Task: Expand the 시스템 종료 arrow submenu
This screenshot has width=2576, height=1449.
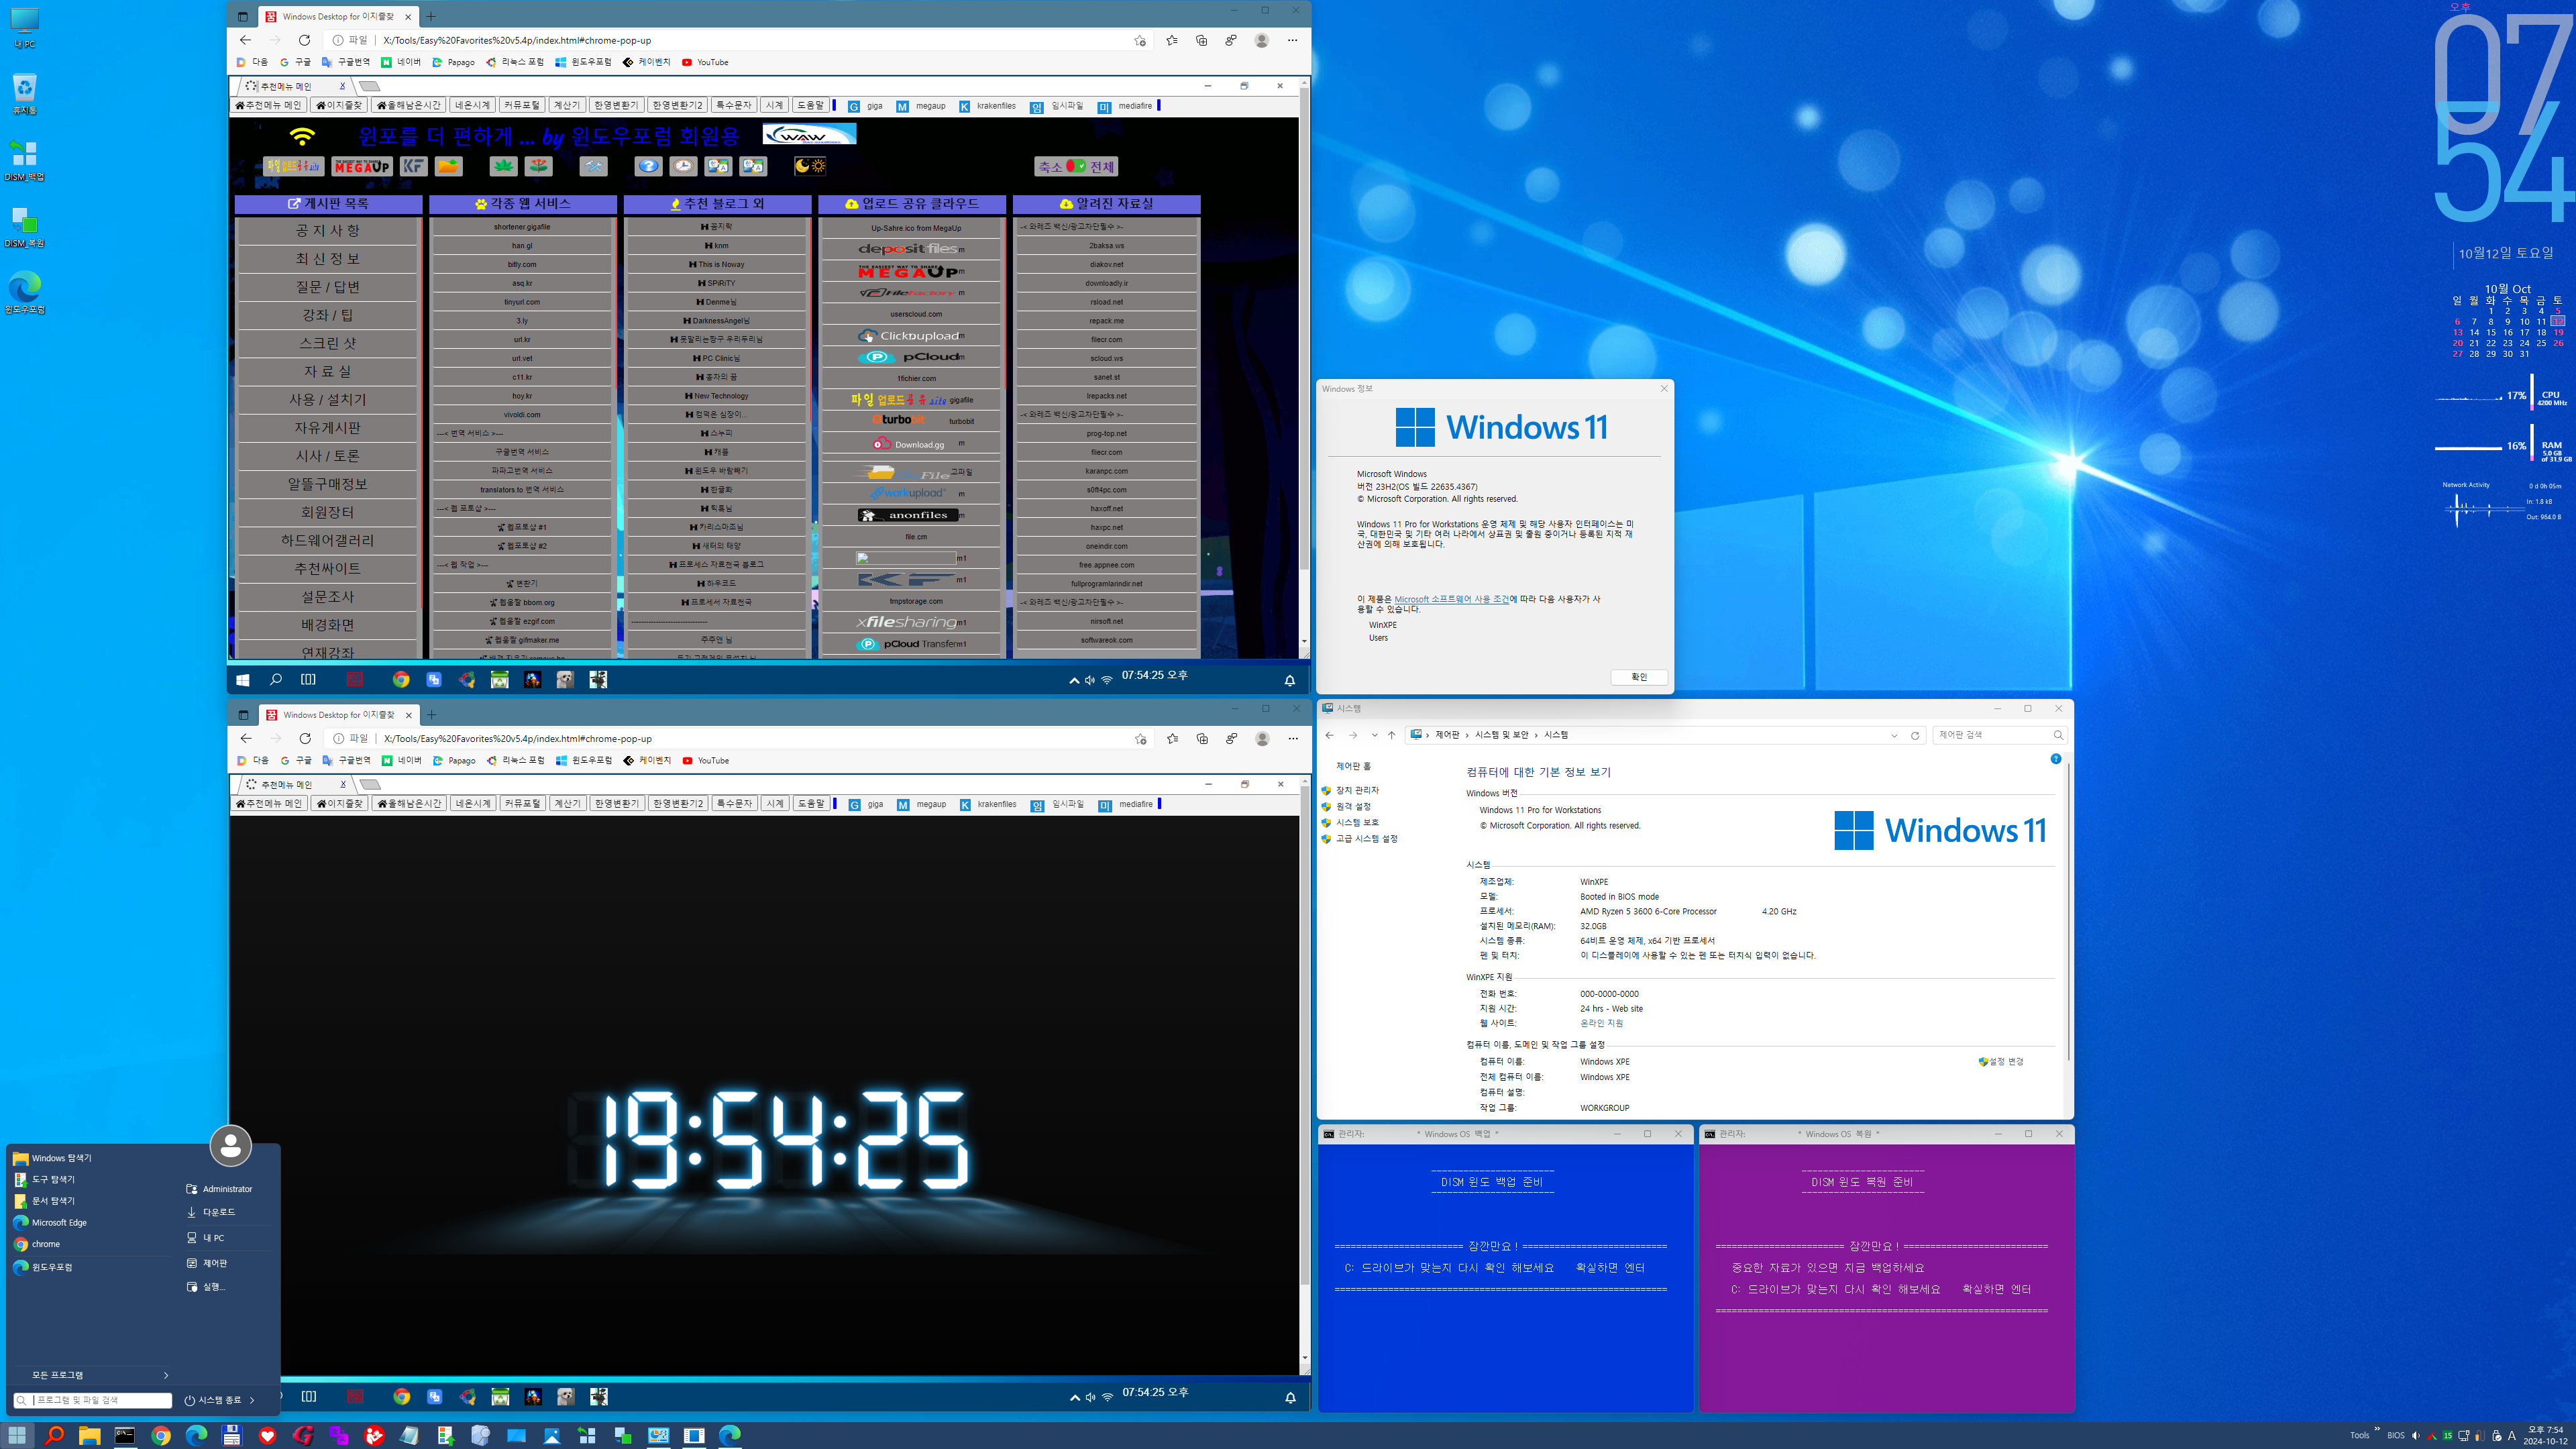Action: [x=252, y=1400]
